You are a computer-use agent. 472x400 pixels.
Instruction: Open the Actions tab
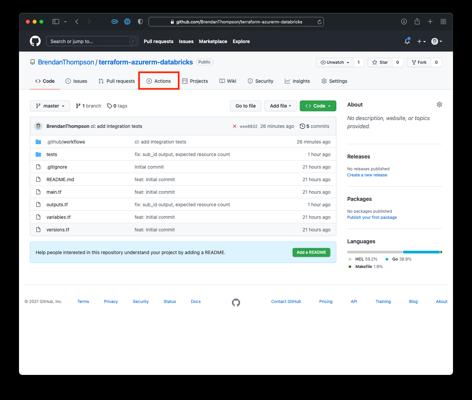tap(159, 81)
